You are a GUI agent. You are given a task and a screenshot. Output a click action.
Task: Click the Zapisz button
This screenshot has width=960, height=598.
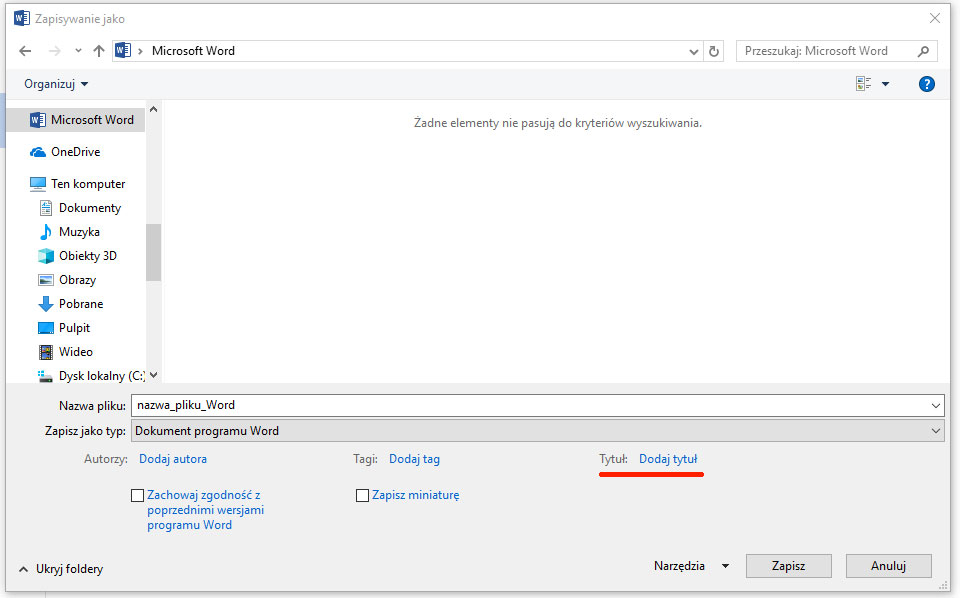tap(788, 566)
